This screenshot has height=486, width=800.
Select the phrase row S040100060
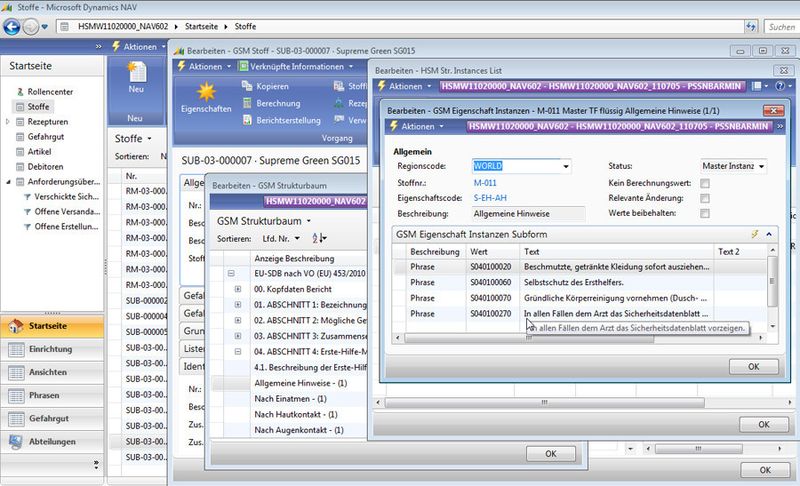[x=579, y=283]
